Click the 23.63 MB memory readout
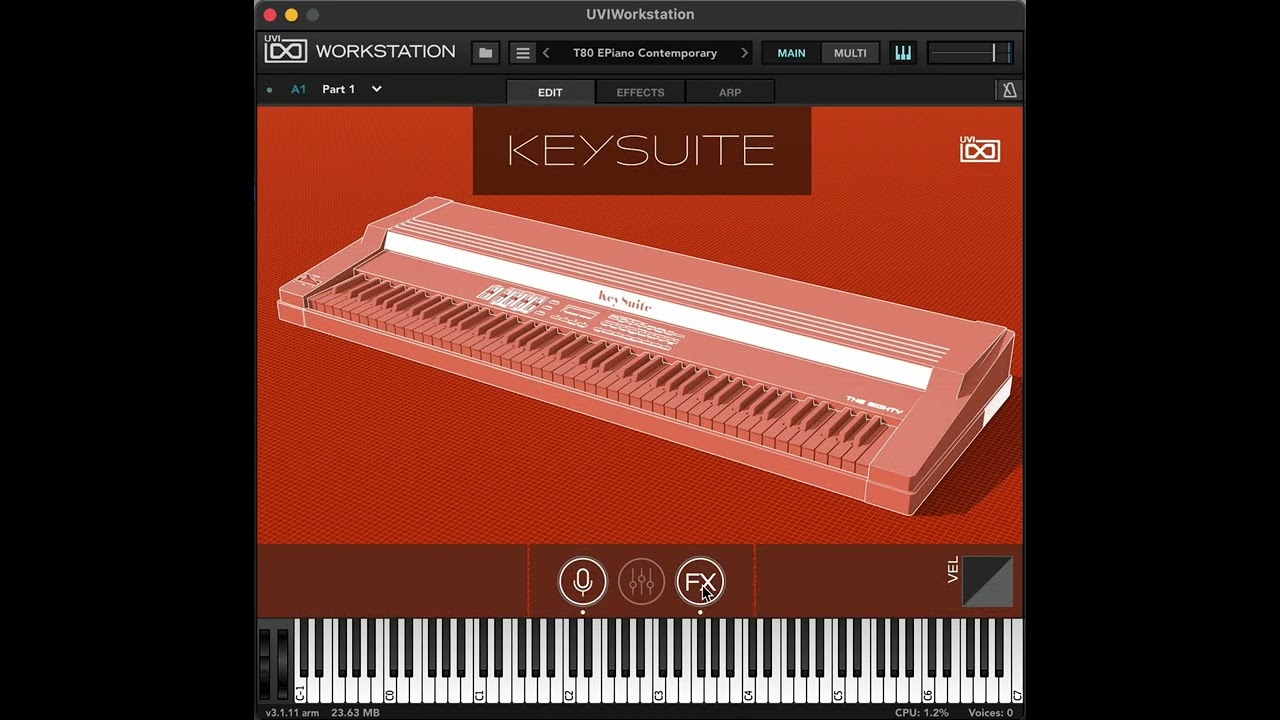 pyautogui.click(x=355, y=713)
